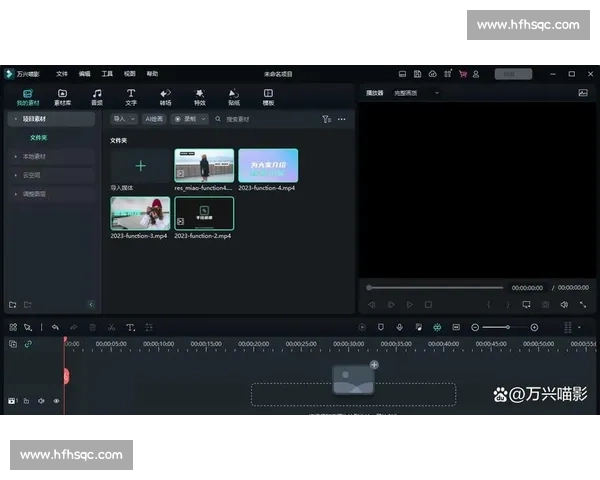Screen dimensions: 600x480
Task: Expand the 调整图层 tree section
Action: [x=15, y=194]
